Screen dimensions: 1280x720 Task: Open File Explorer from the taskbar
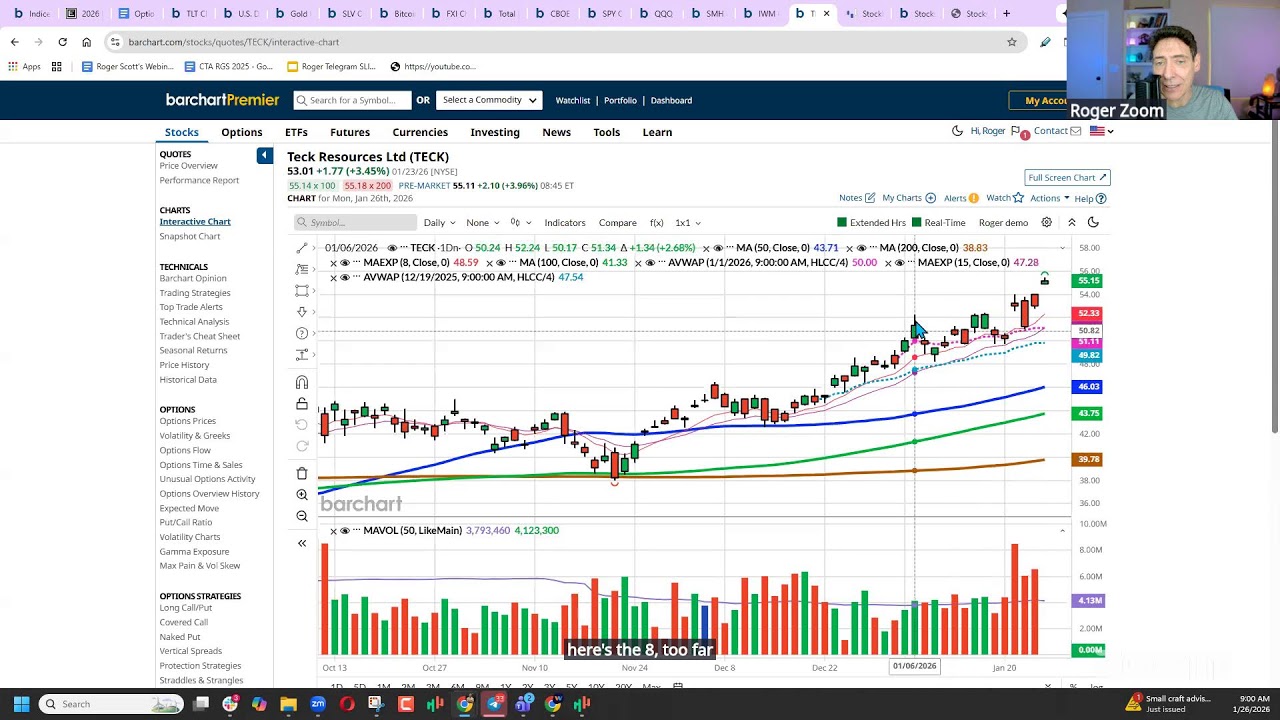[x=288, y=704]
